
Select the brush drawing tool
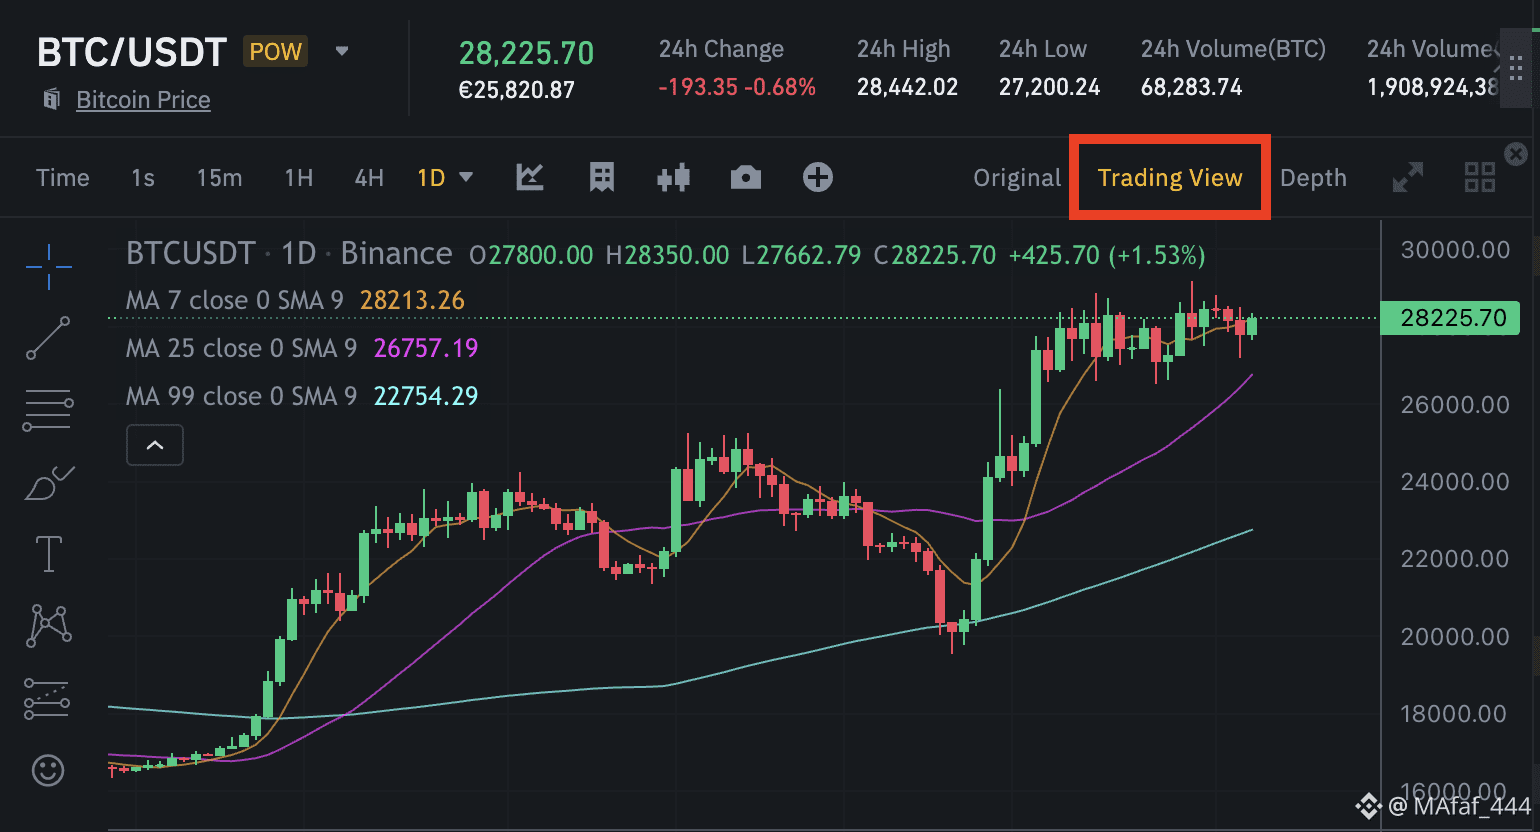[48, 484]
